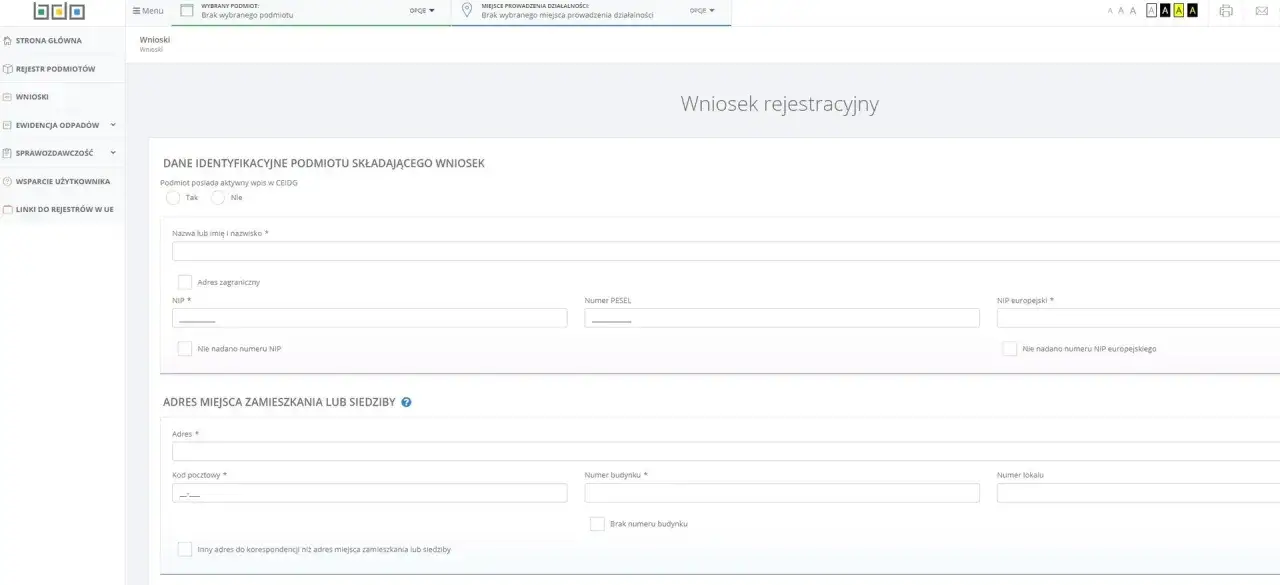
Task: Open 'Linki do rejestrów w UE'
Action: [x=64, y=210]
